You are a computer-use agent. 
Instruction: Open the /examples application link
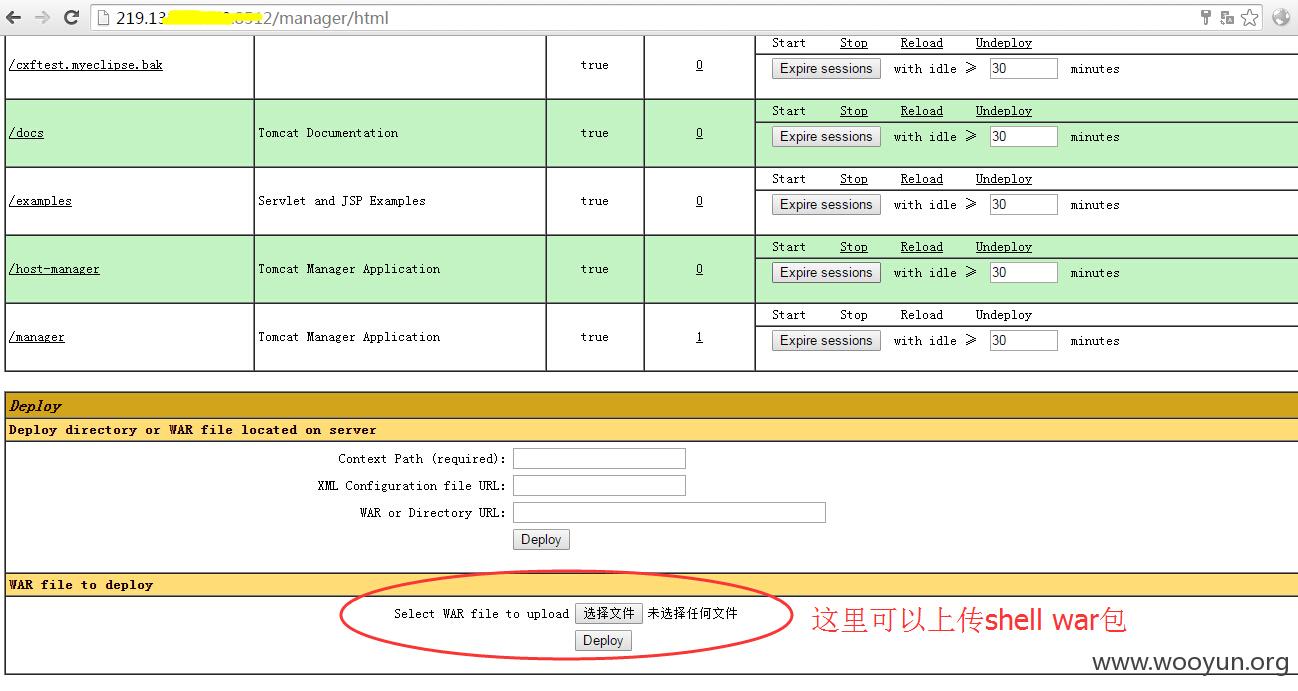(x=41, y=201)
